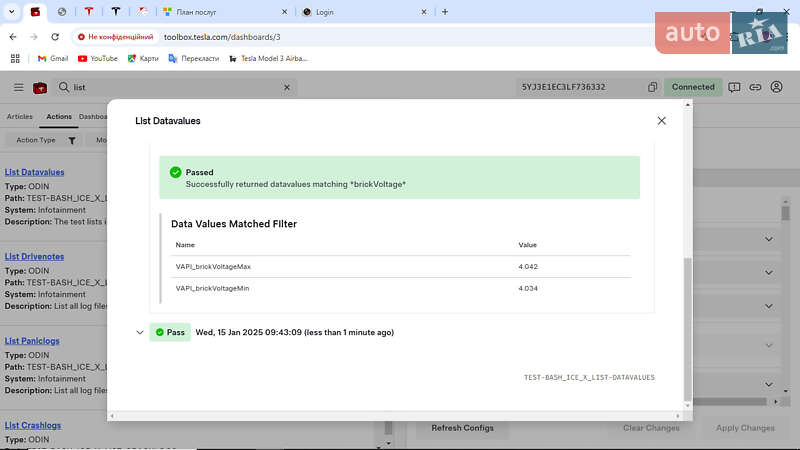Click the Action Type filter funnel icon
Image resolution: width=800 pixels, height=450 pixels.
(72, 140)
